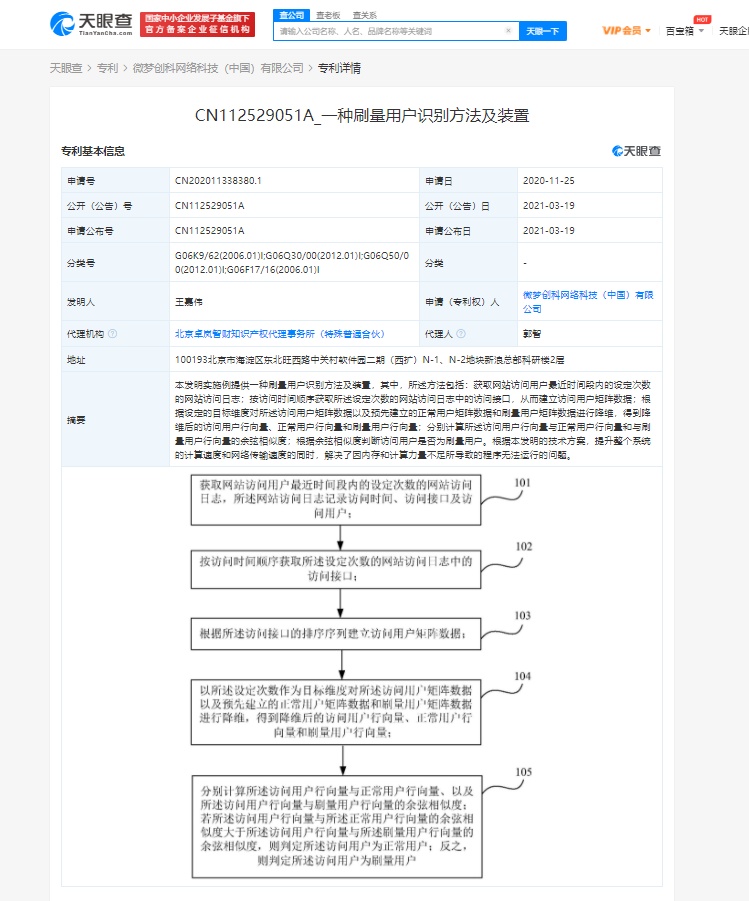Select the 查老板 search tab
The image size is (749, 901).
click(x=328, y=16)
